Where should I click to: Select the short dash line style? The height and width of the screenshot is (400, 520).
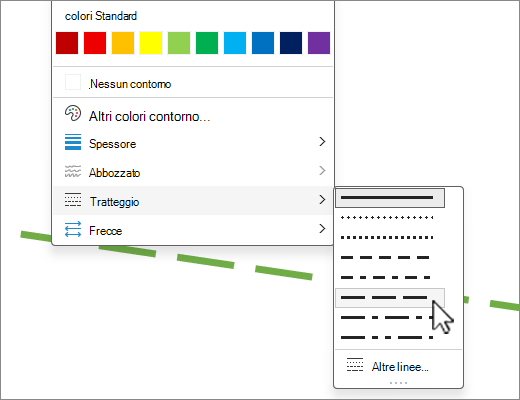tap(390, 257)
